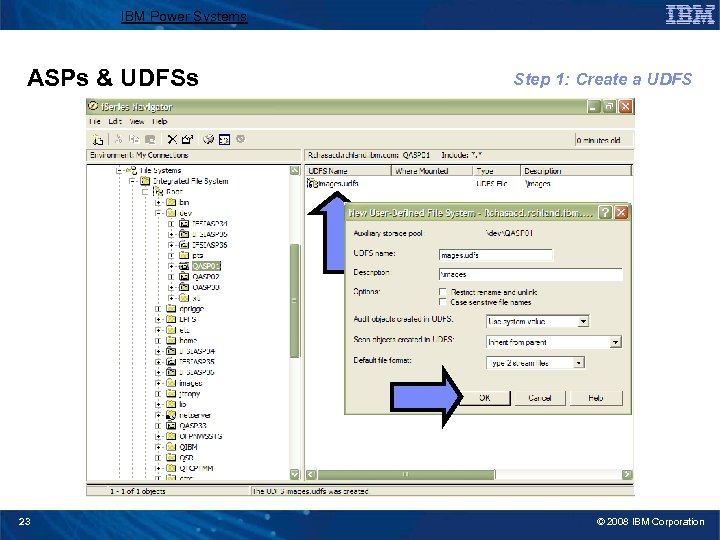
Task: Click the tree panel vertical scrollbar thumb
Action: tap(294, 301)
